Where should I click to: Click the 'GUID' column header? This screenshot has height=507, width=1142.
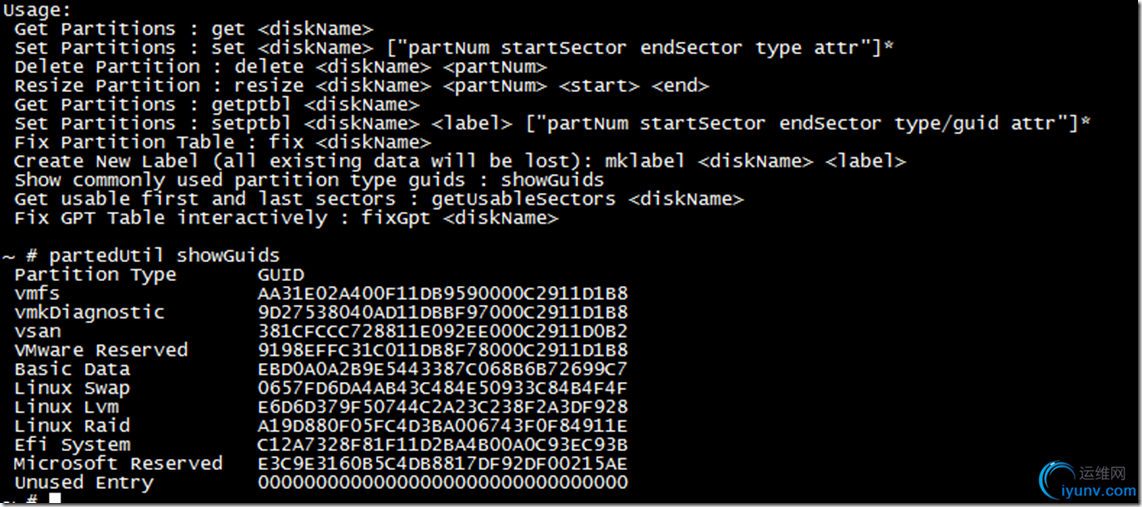pyautogui.click(x=281, y=274)
